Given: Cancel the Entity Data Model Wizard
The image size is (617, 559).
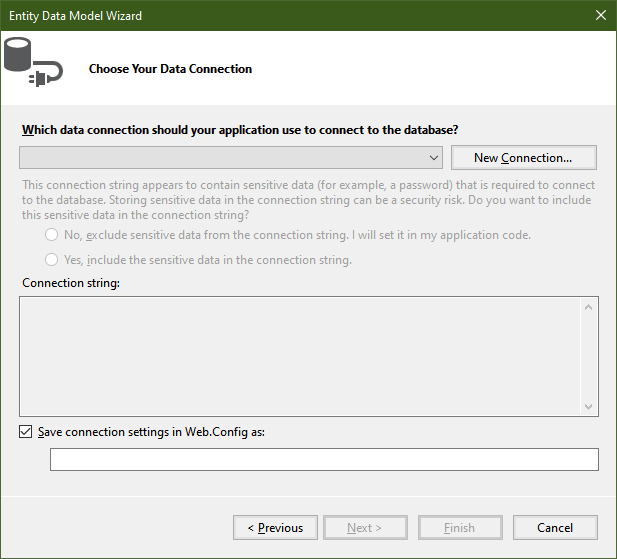Looking at the screenshot, I should point(555,528).
